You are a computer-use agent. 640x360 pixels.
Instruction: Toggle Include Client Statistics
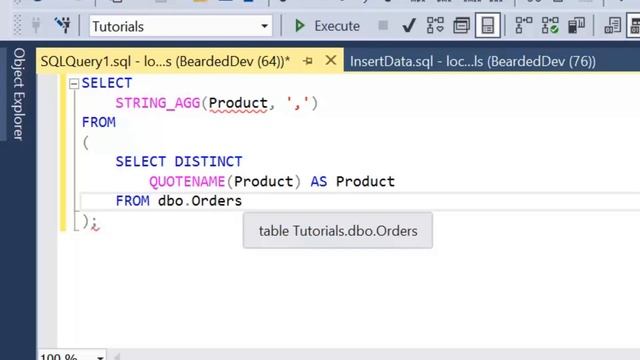576,26
